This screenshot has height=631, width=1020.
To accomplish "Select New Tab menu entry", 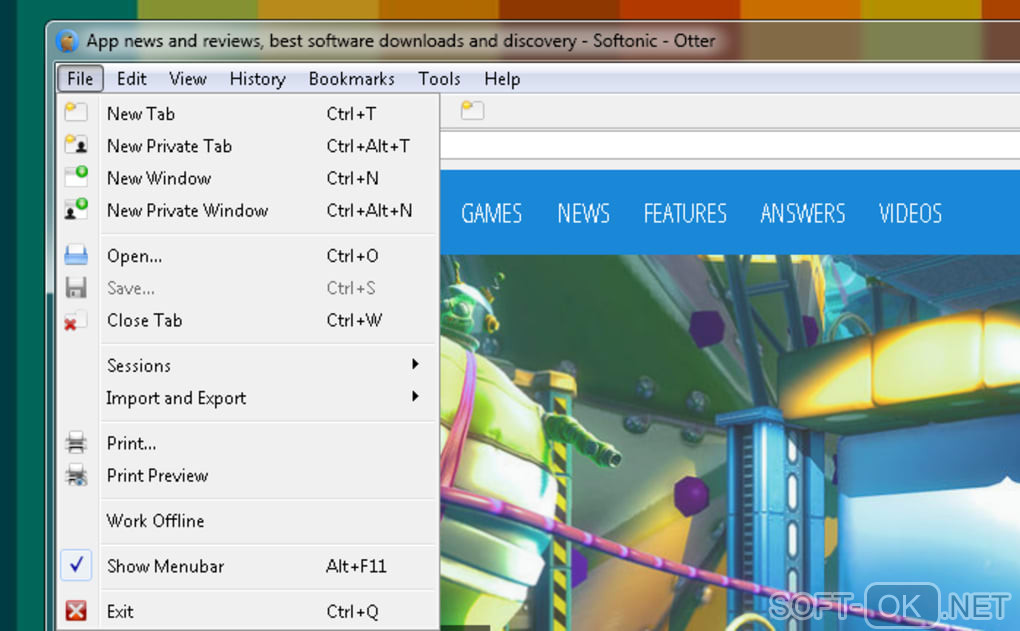I will [248, 113].
